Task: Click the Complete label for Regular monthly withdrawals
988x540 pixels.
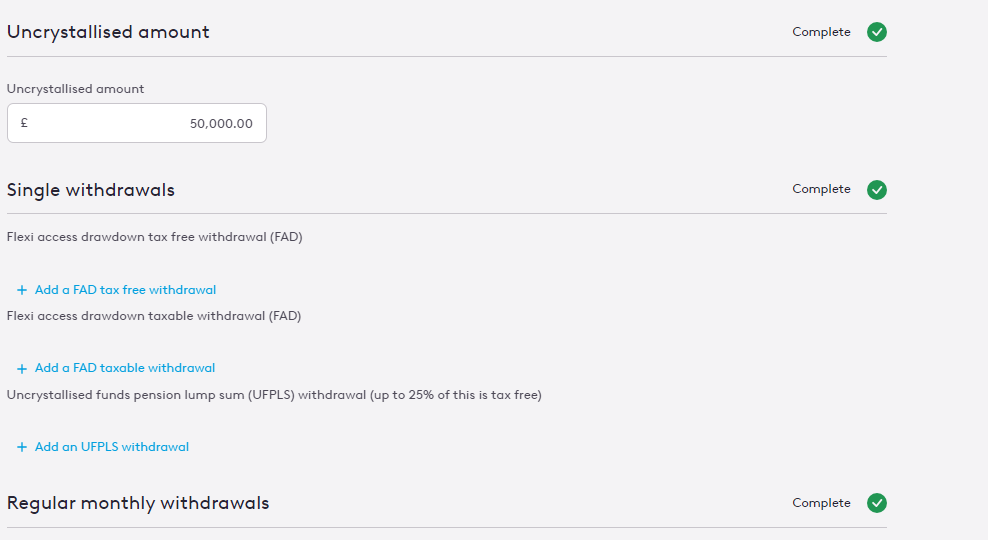Action: pyautogui.click(x=821, y=503)
